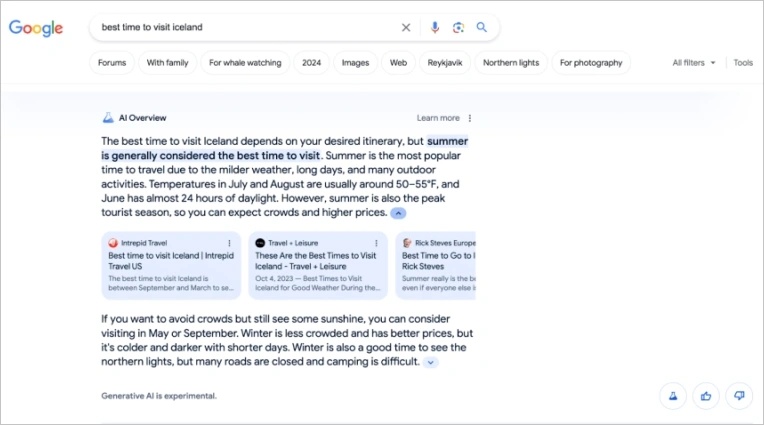This screenshot has width=764, height=425.
Task: Click the Rick Steves Europe favicon
Action: 407,243
